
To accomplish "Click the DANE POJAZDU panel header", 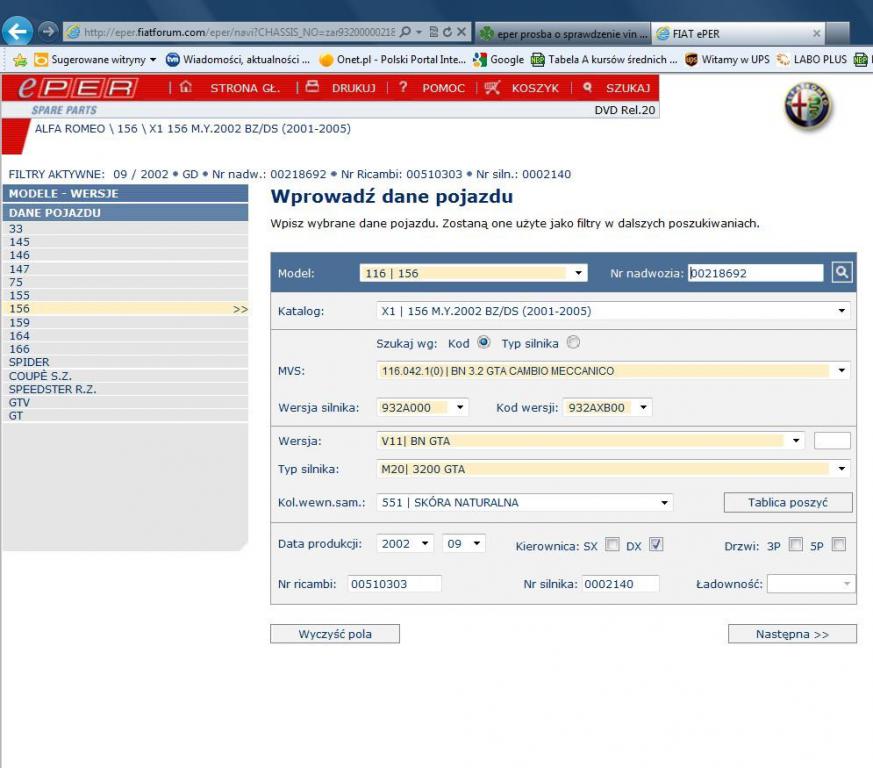I will click(125, 213).
